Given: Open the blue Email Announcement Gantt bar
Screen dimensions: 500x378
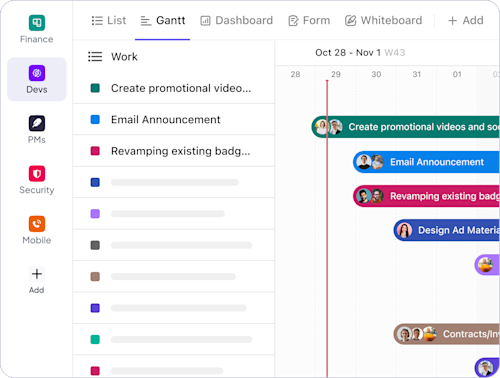Looking at the screenshot, I should 426,162.
